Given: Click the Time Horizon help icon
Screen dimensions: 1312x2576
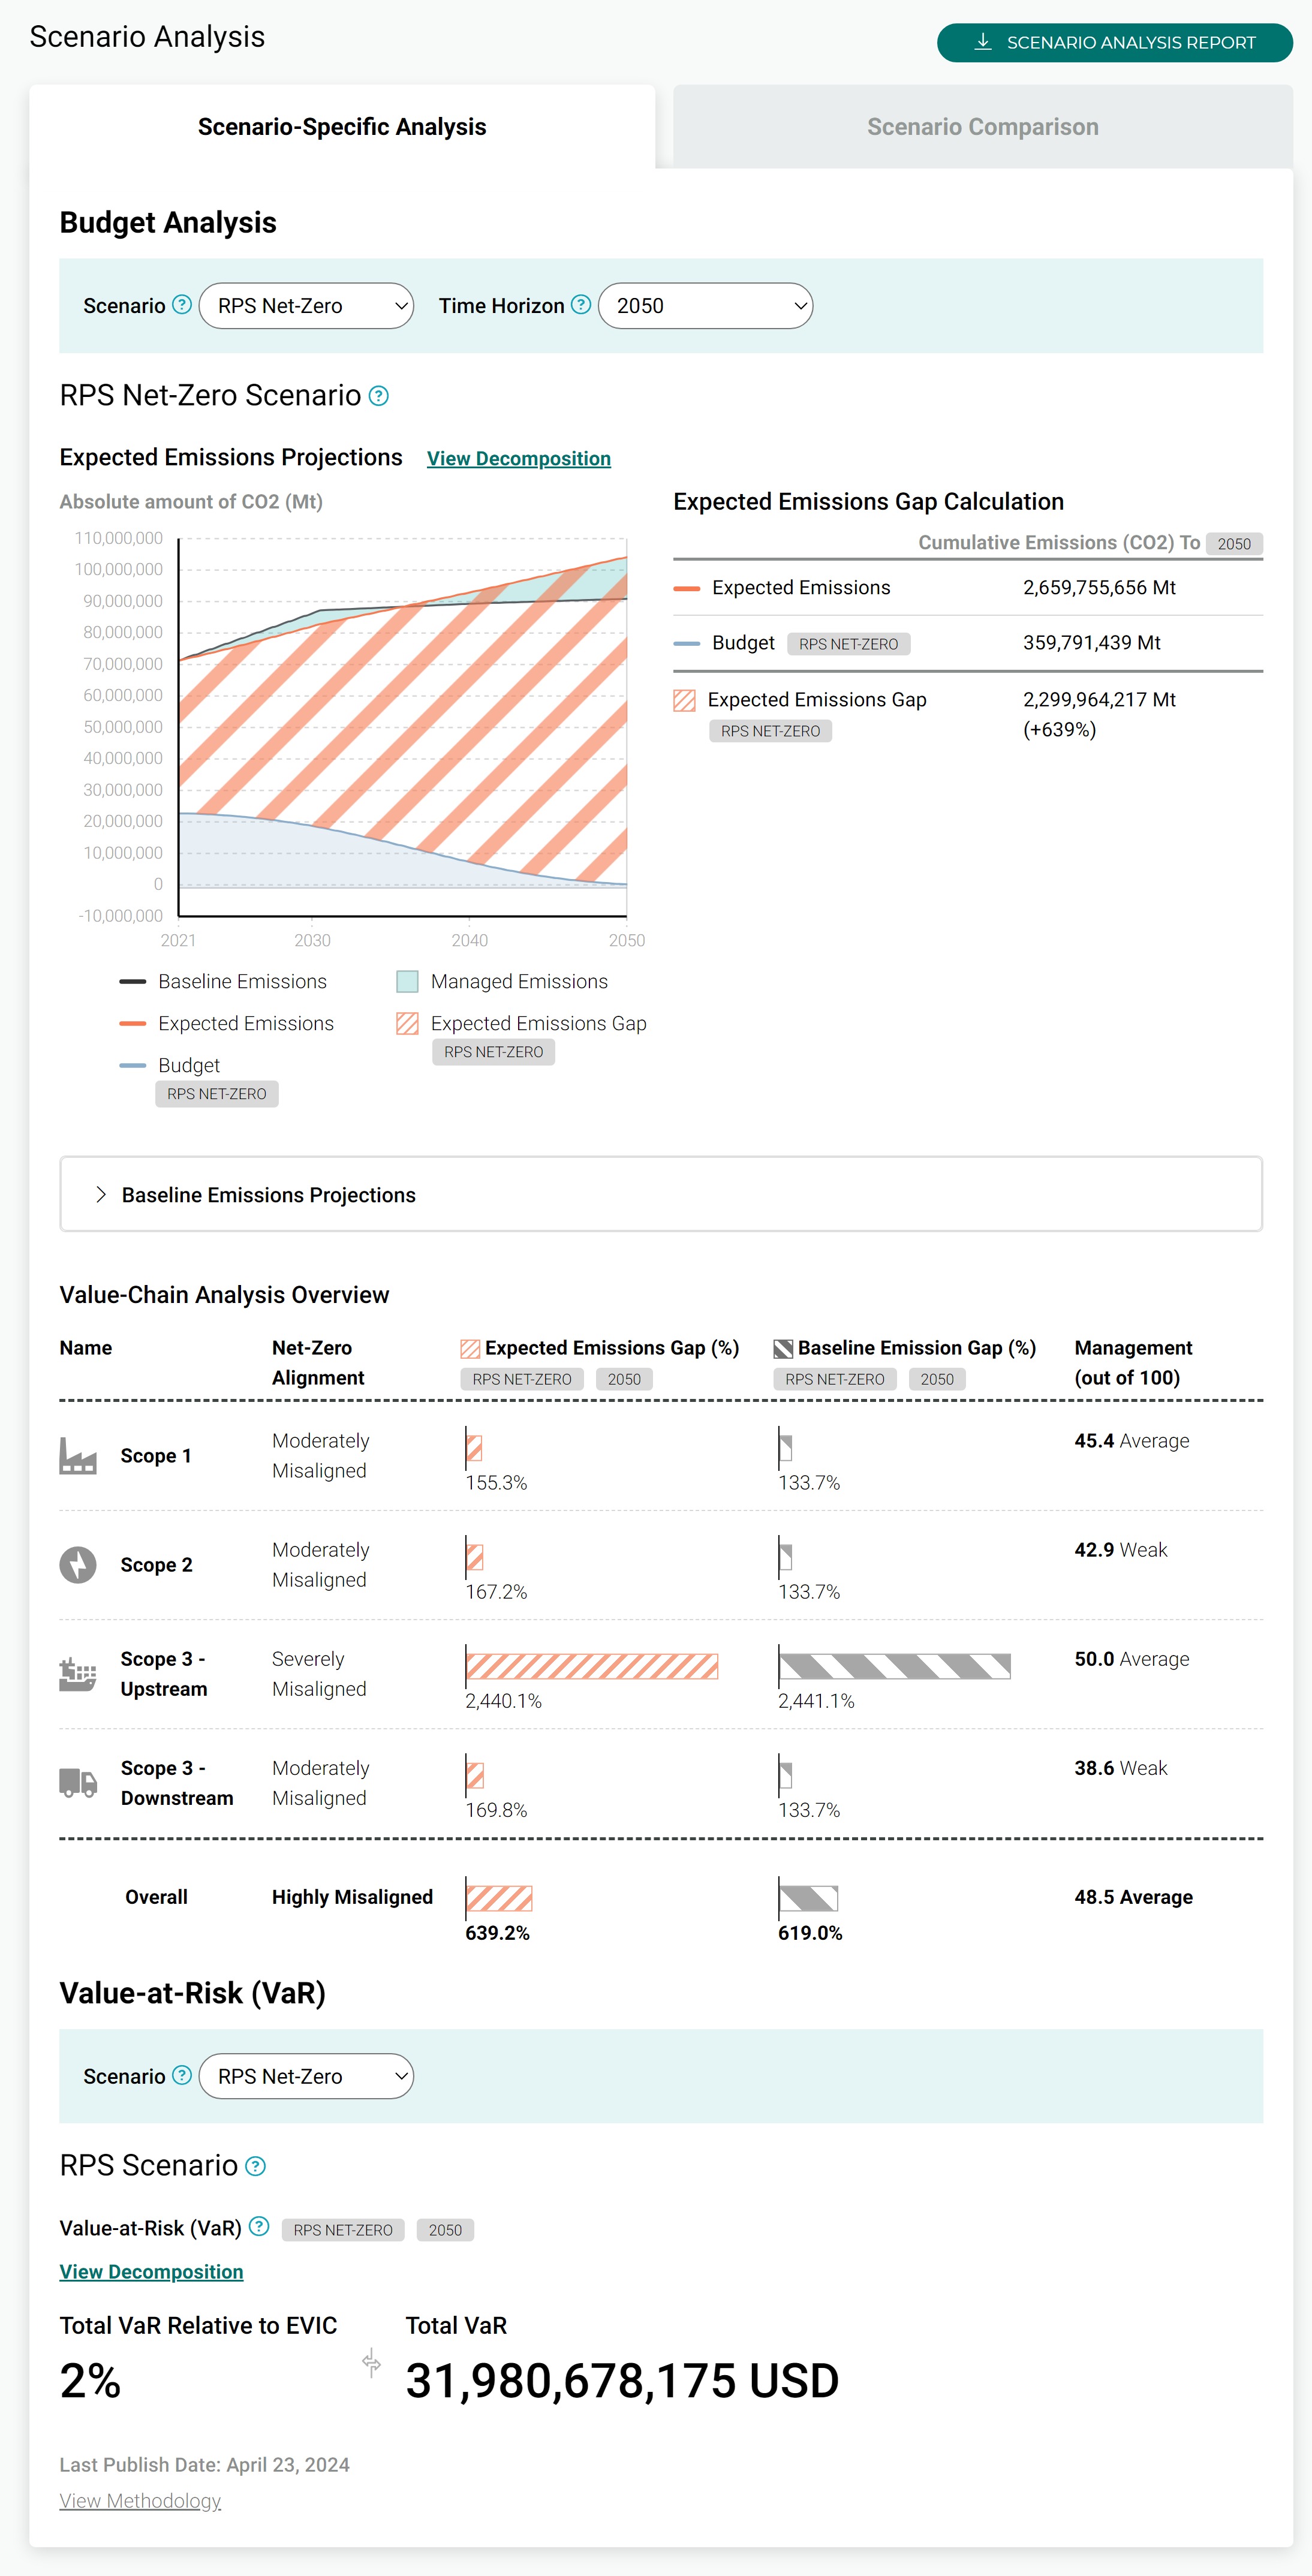Looking at the screenshot, I should click(x=580, y=304).
